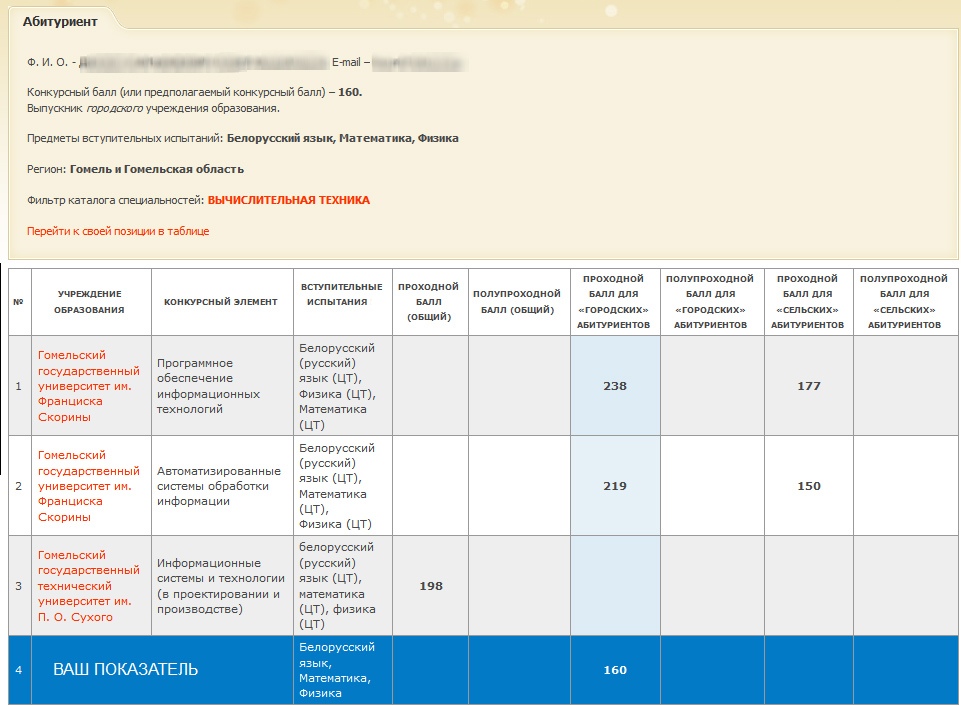Click header Полупроходной балл для «сельских» абитуриентов

click(905, 302)
